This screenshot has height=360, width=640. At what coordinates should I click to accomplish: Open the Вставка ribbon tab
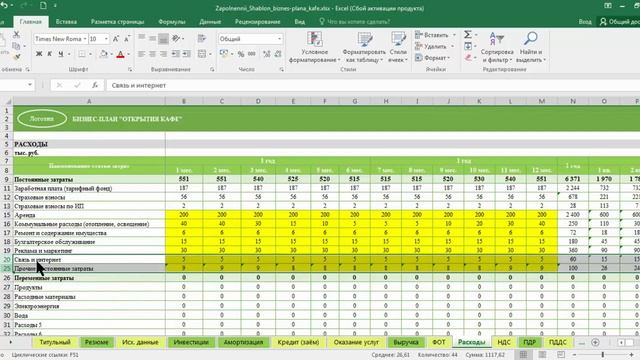coord(66,22)
